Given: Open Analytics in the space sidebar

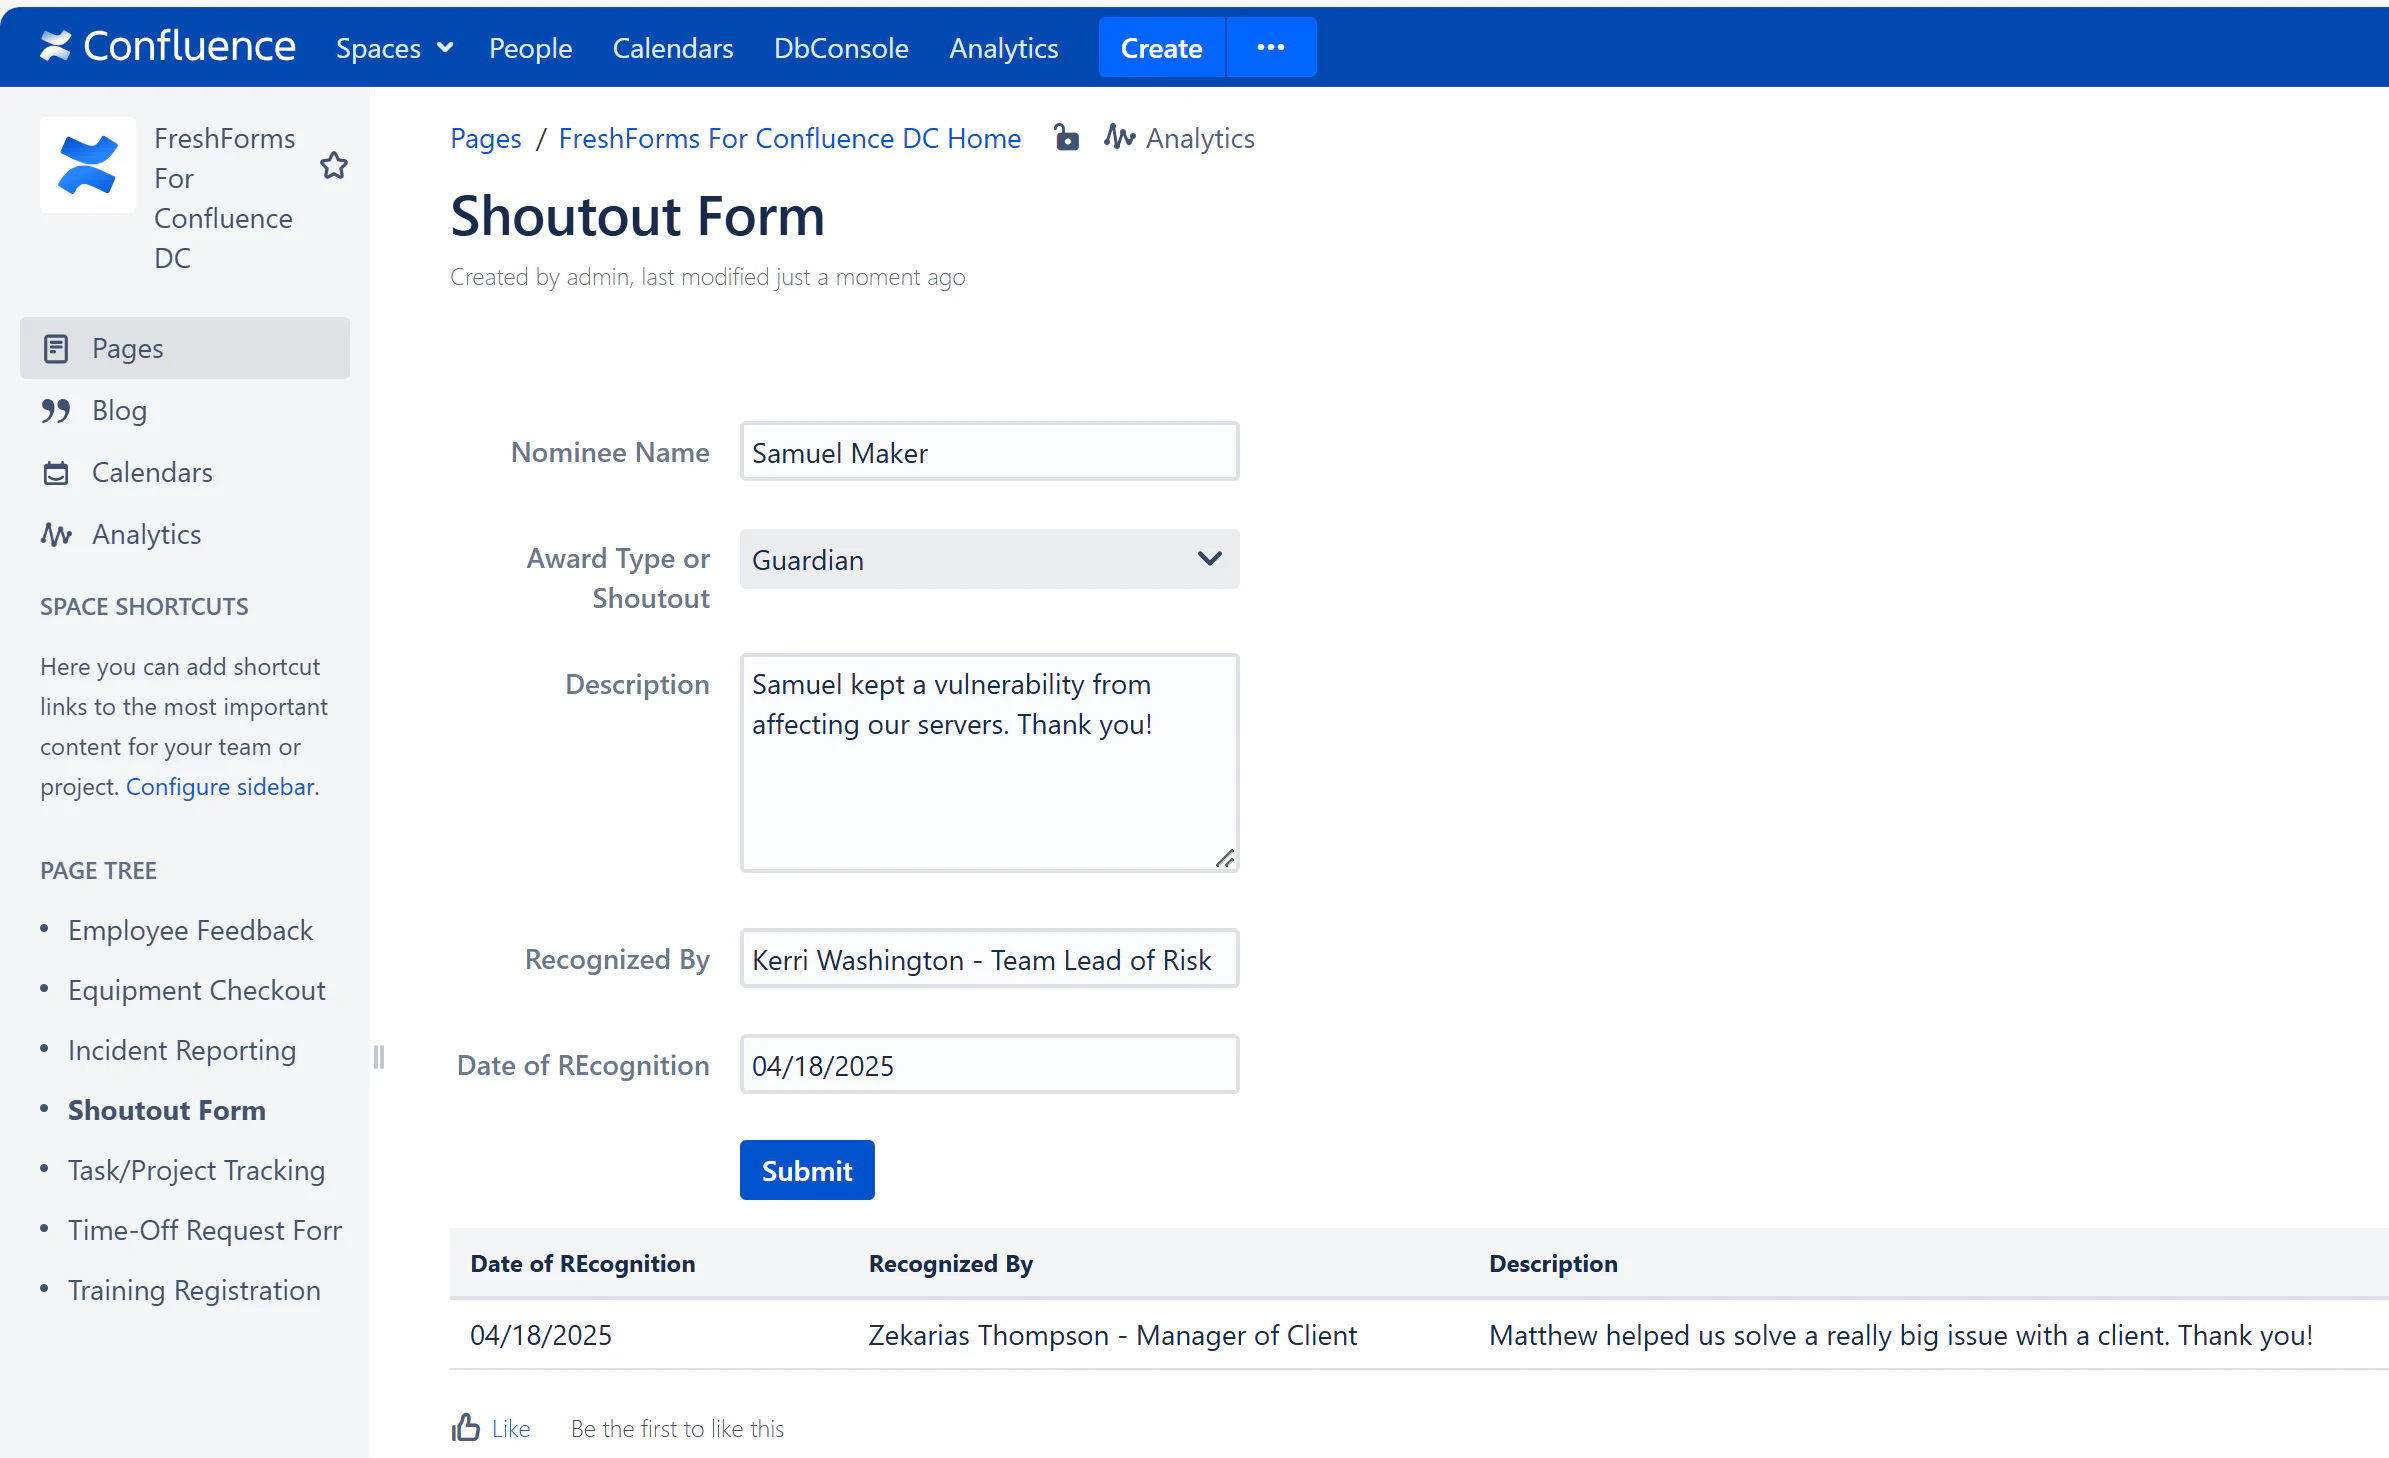Looking at the screenshot, I should tap(146, 534).
